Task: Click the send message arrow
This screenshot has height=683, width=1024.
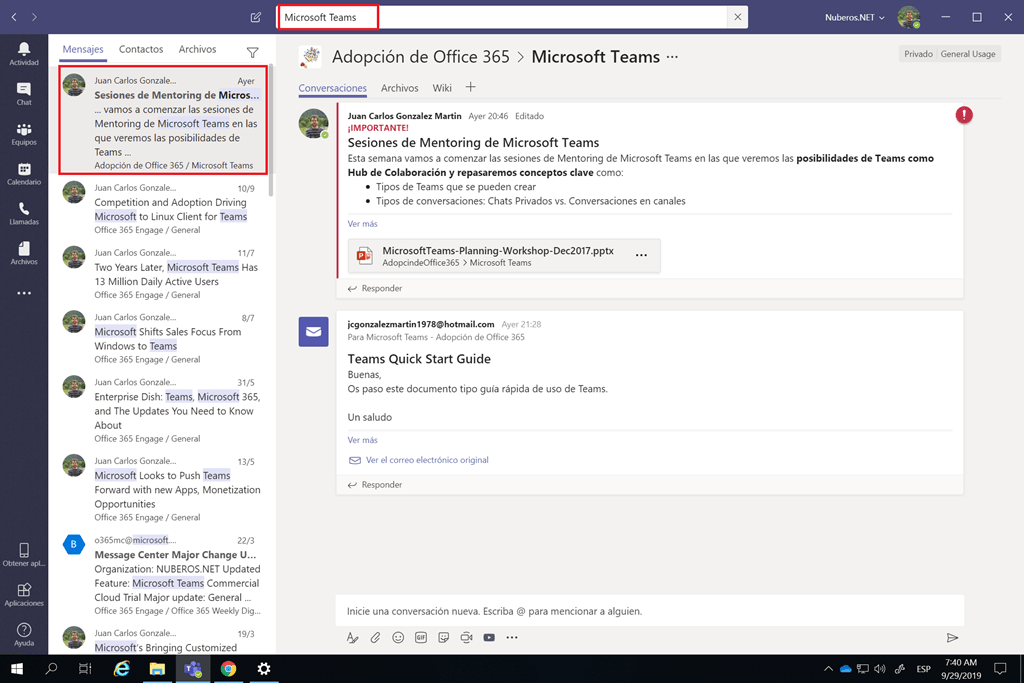Action: [x=952, y=637]
